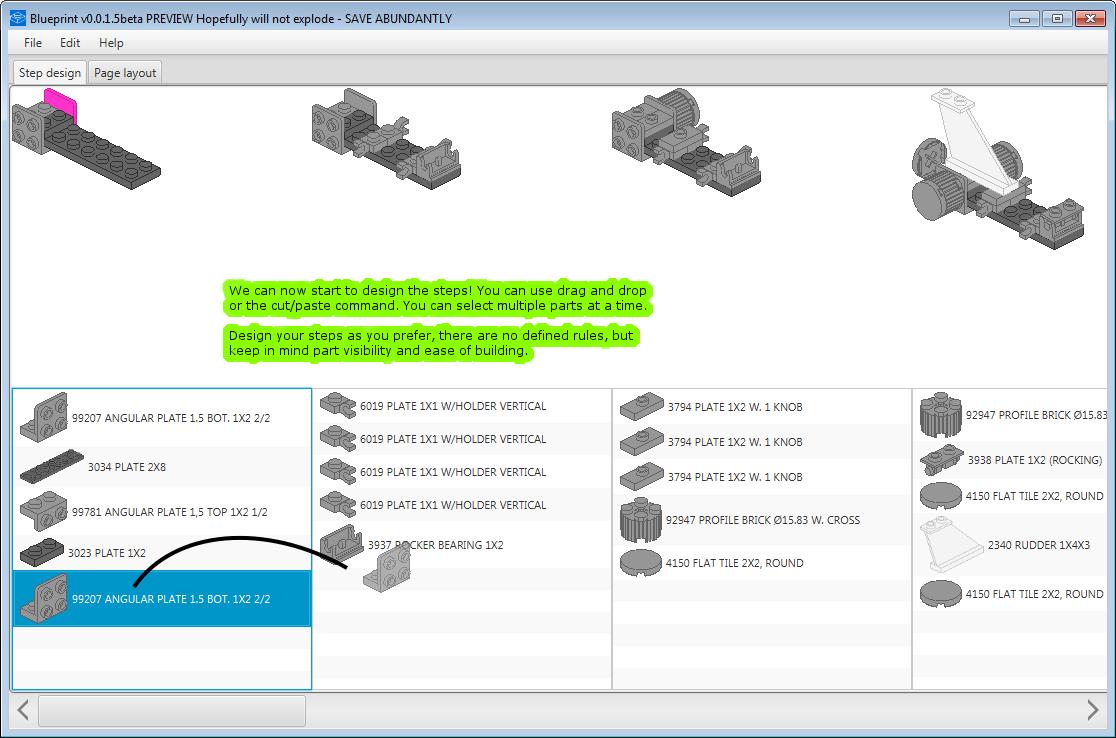Click the horizontal scrollbar right arrow

(x=1092, y=710)
